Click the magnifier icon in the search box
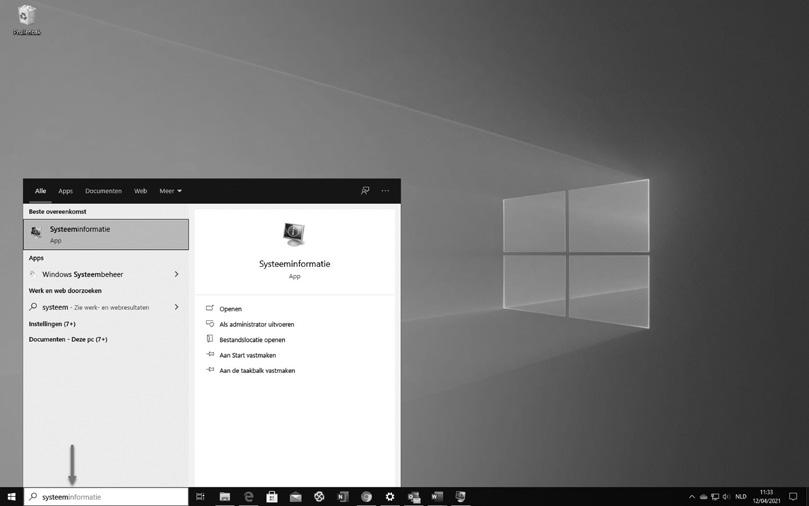The width and height of the screenshot is (809, 506). pos(33,496)
